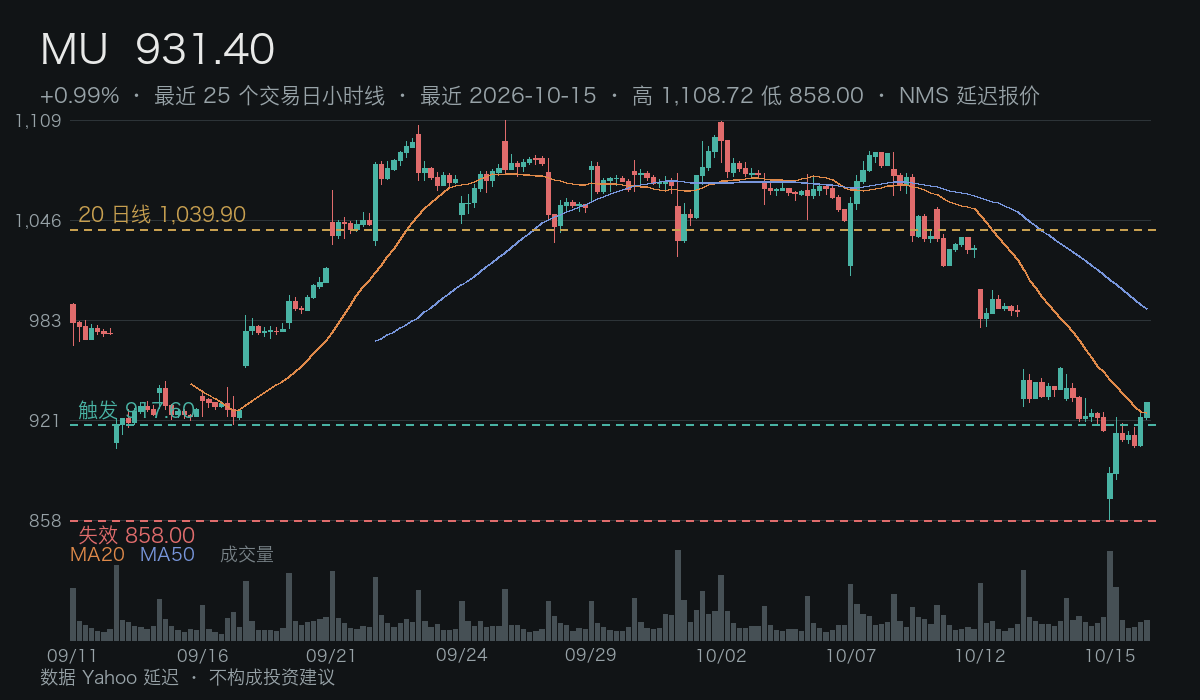The image size is (1200, 700).
Task: Select the NMS 延迟报价 label
Action: click(x=969, y=96)
